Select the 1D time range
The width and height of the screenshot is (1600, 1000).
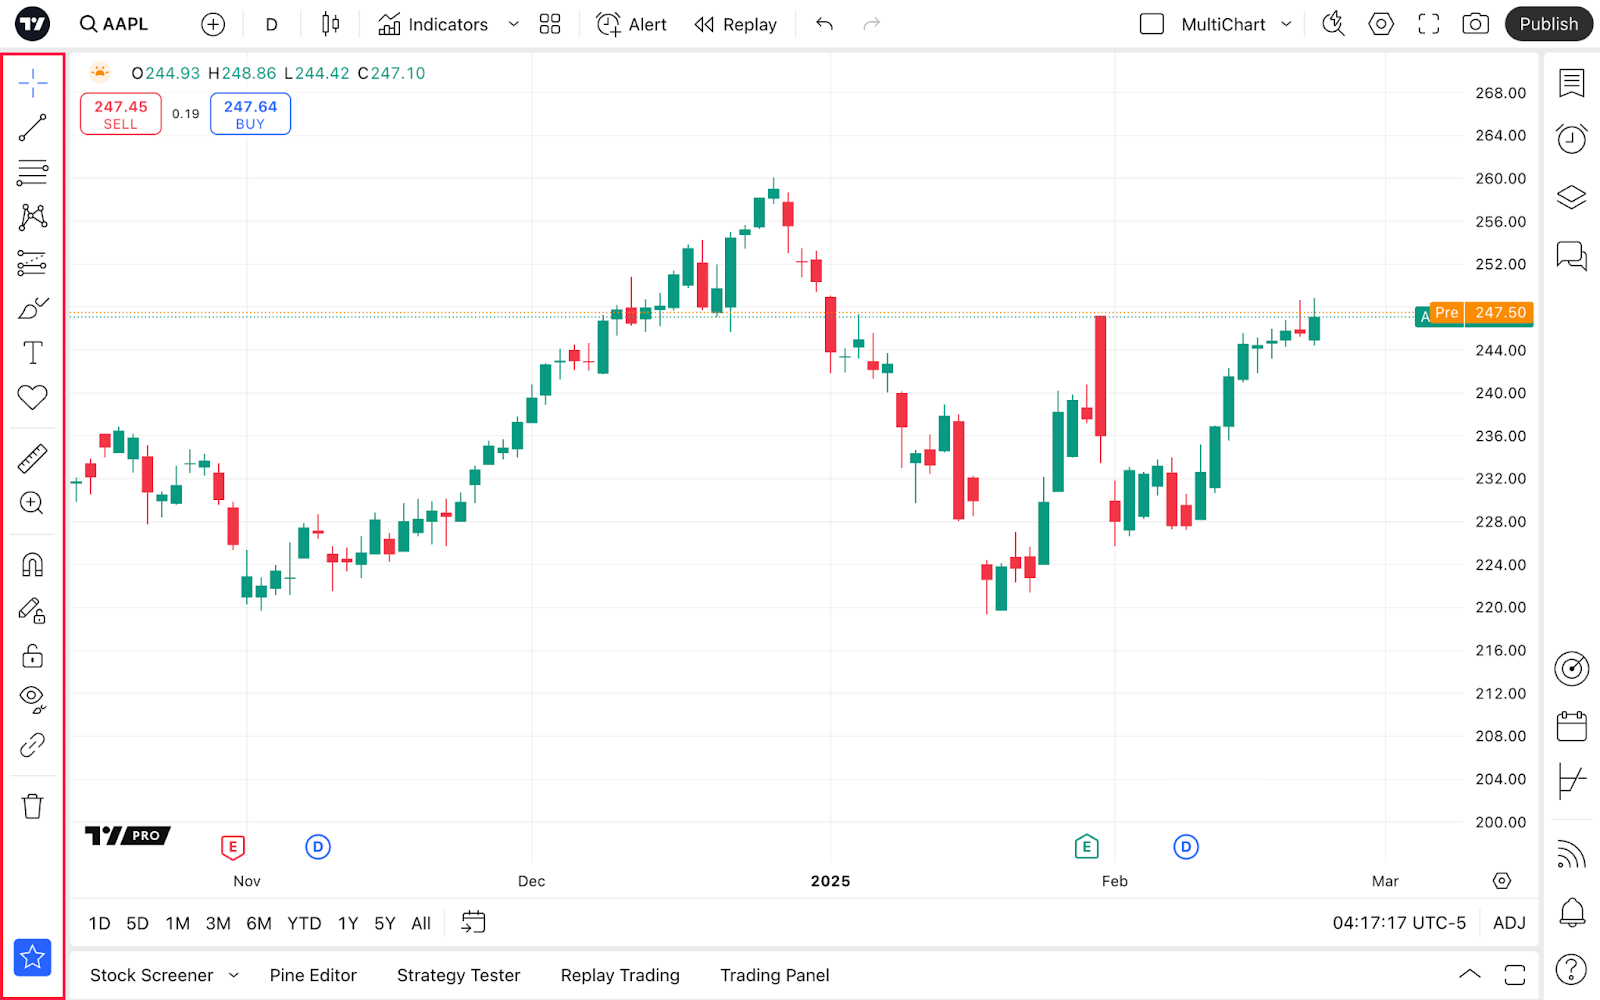tap(100, 923)
